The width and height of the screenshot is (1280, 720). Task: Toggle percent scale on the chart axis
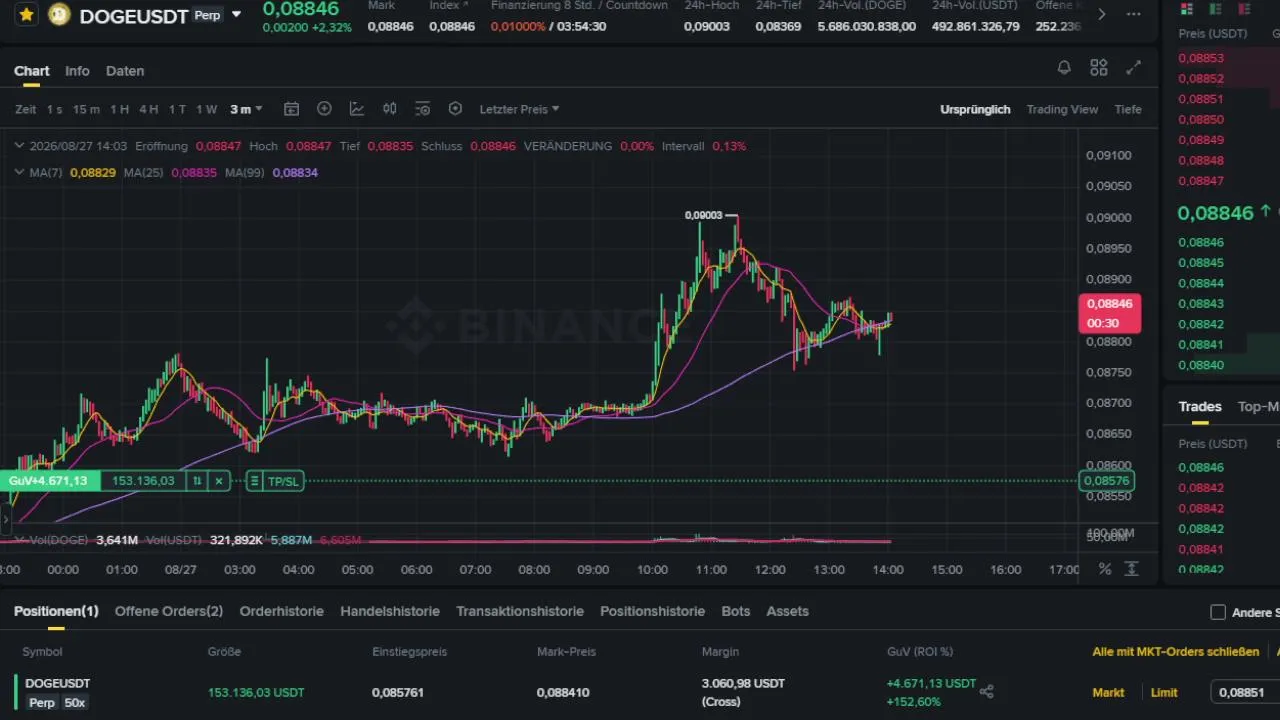click(x=1105, y=569)
